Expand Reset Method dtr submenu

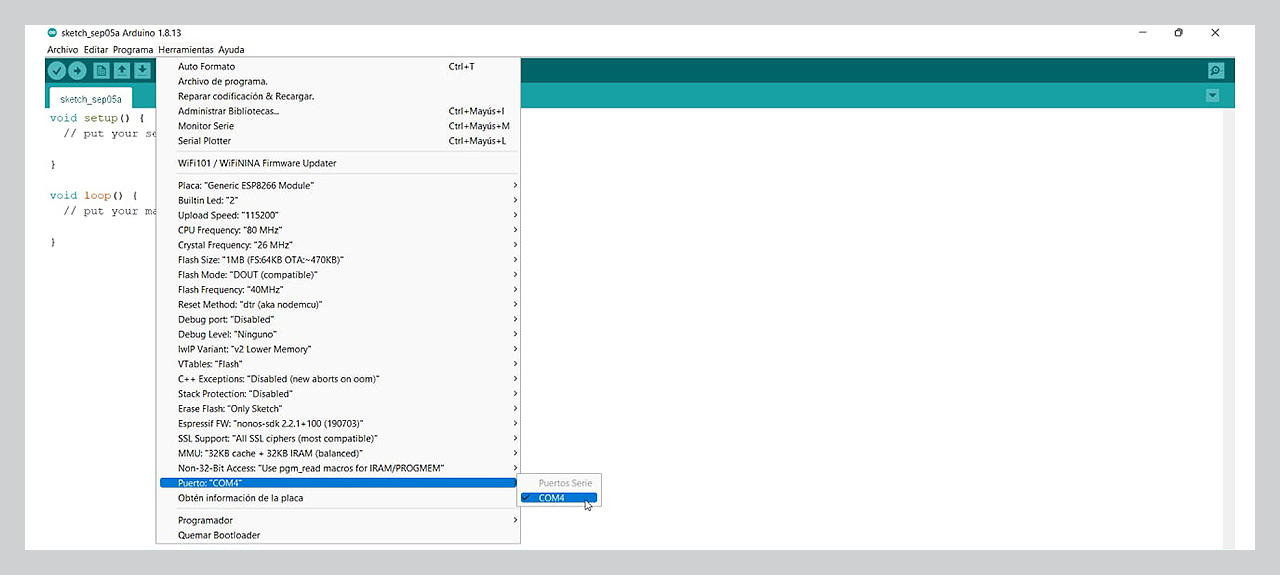point(338,304)
